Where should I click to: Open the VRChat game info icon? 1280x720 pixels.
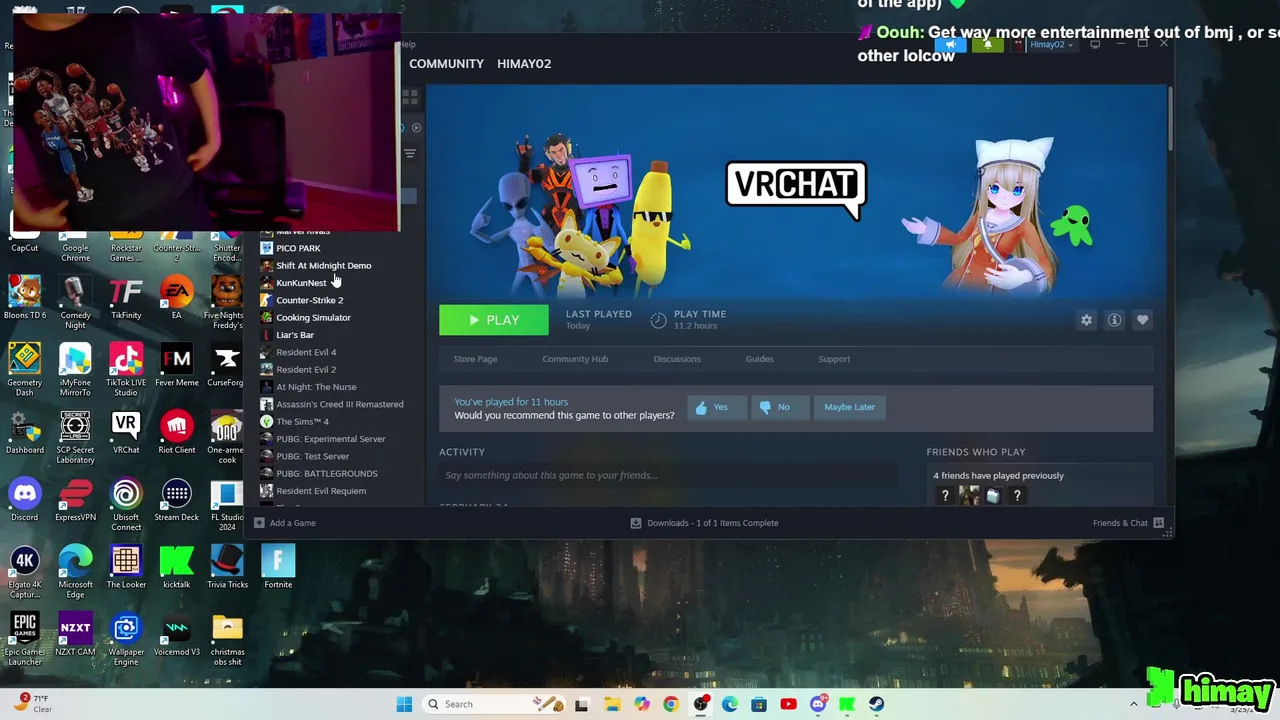1114,320
